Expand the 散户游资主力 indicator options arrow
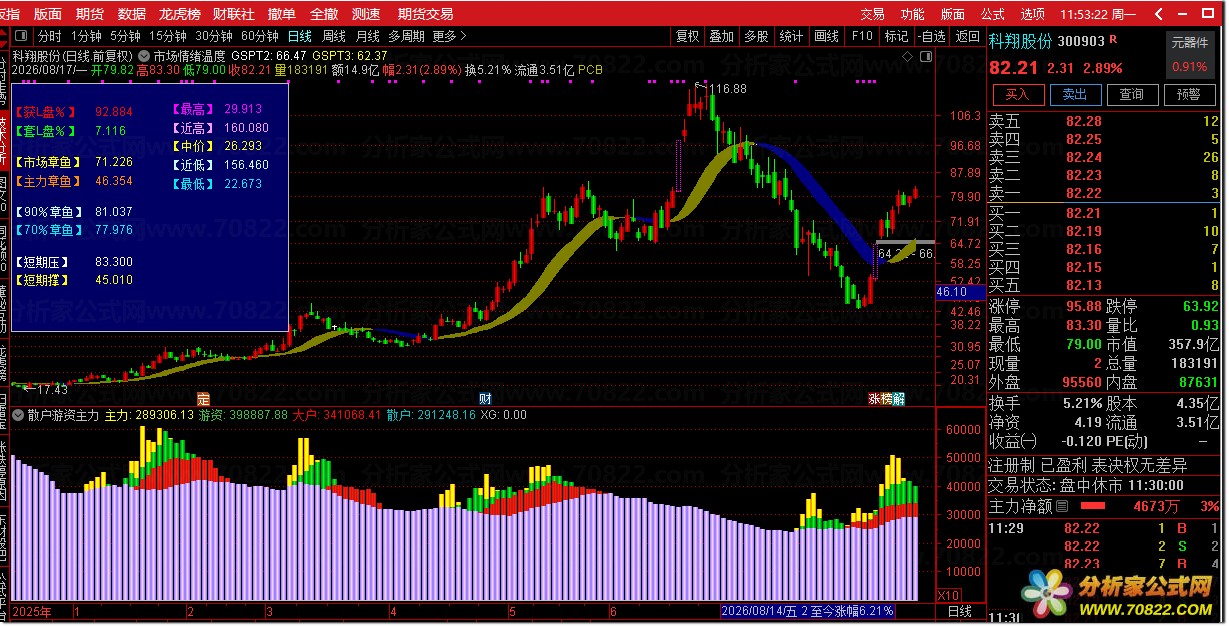 [17, 414]
